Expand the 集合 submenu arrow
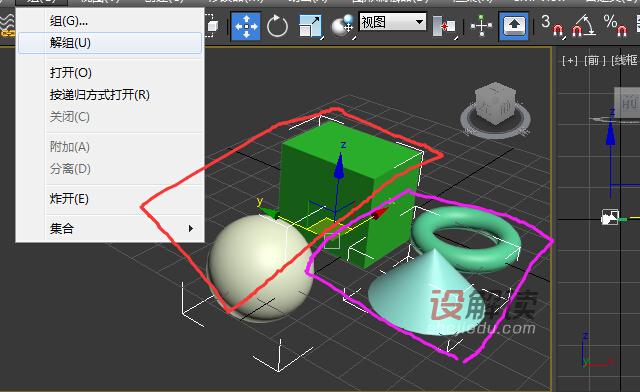This screenshot has width=640, height=392. tap(191, 228)
